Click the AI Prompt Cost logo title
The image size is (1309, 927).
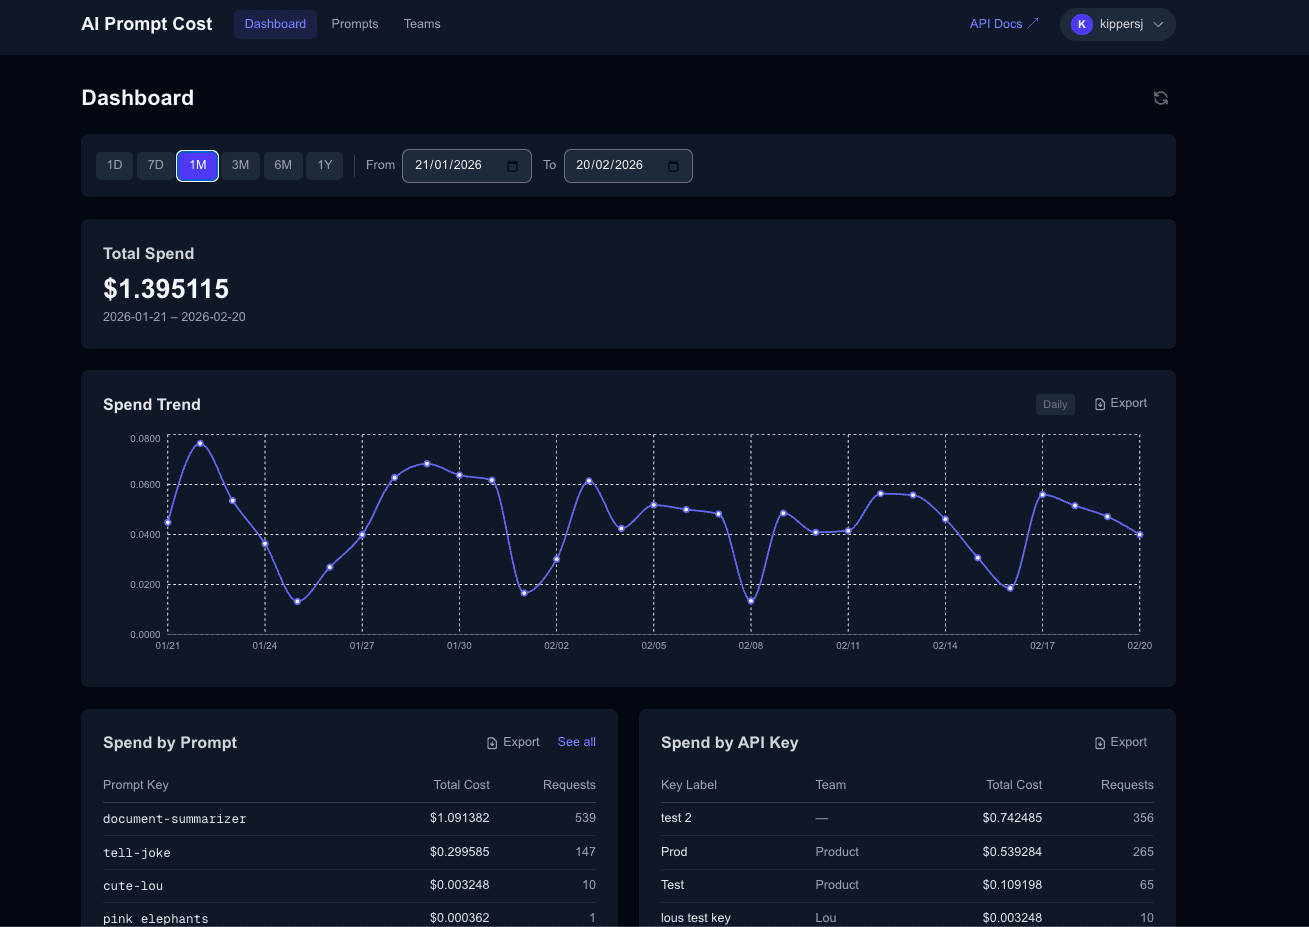click(147, 24)
